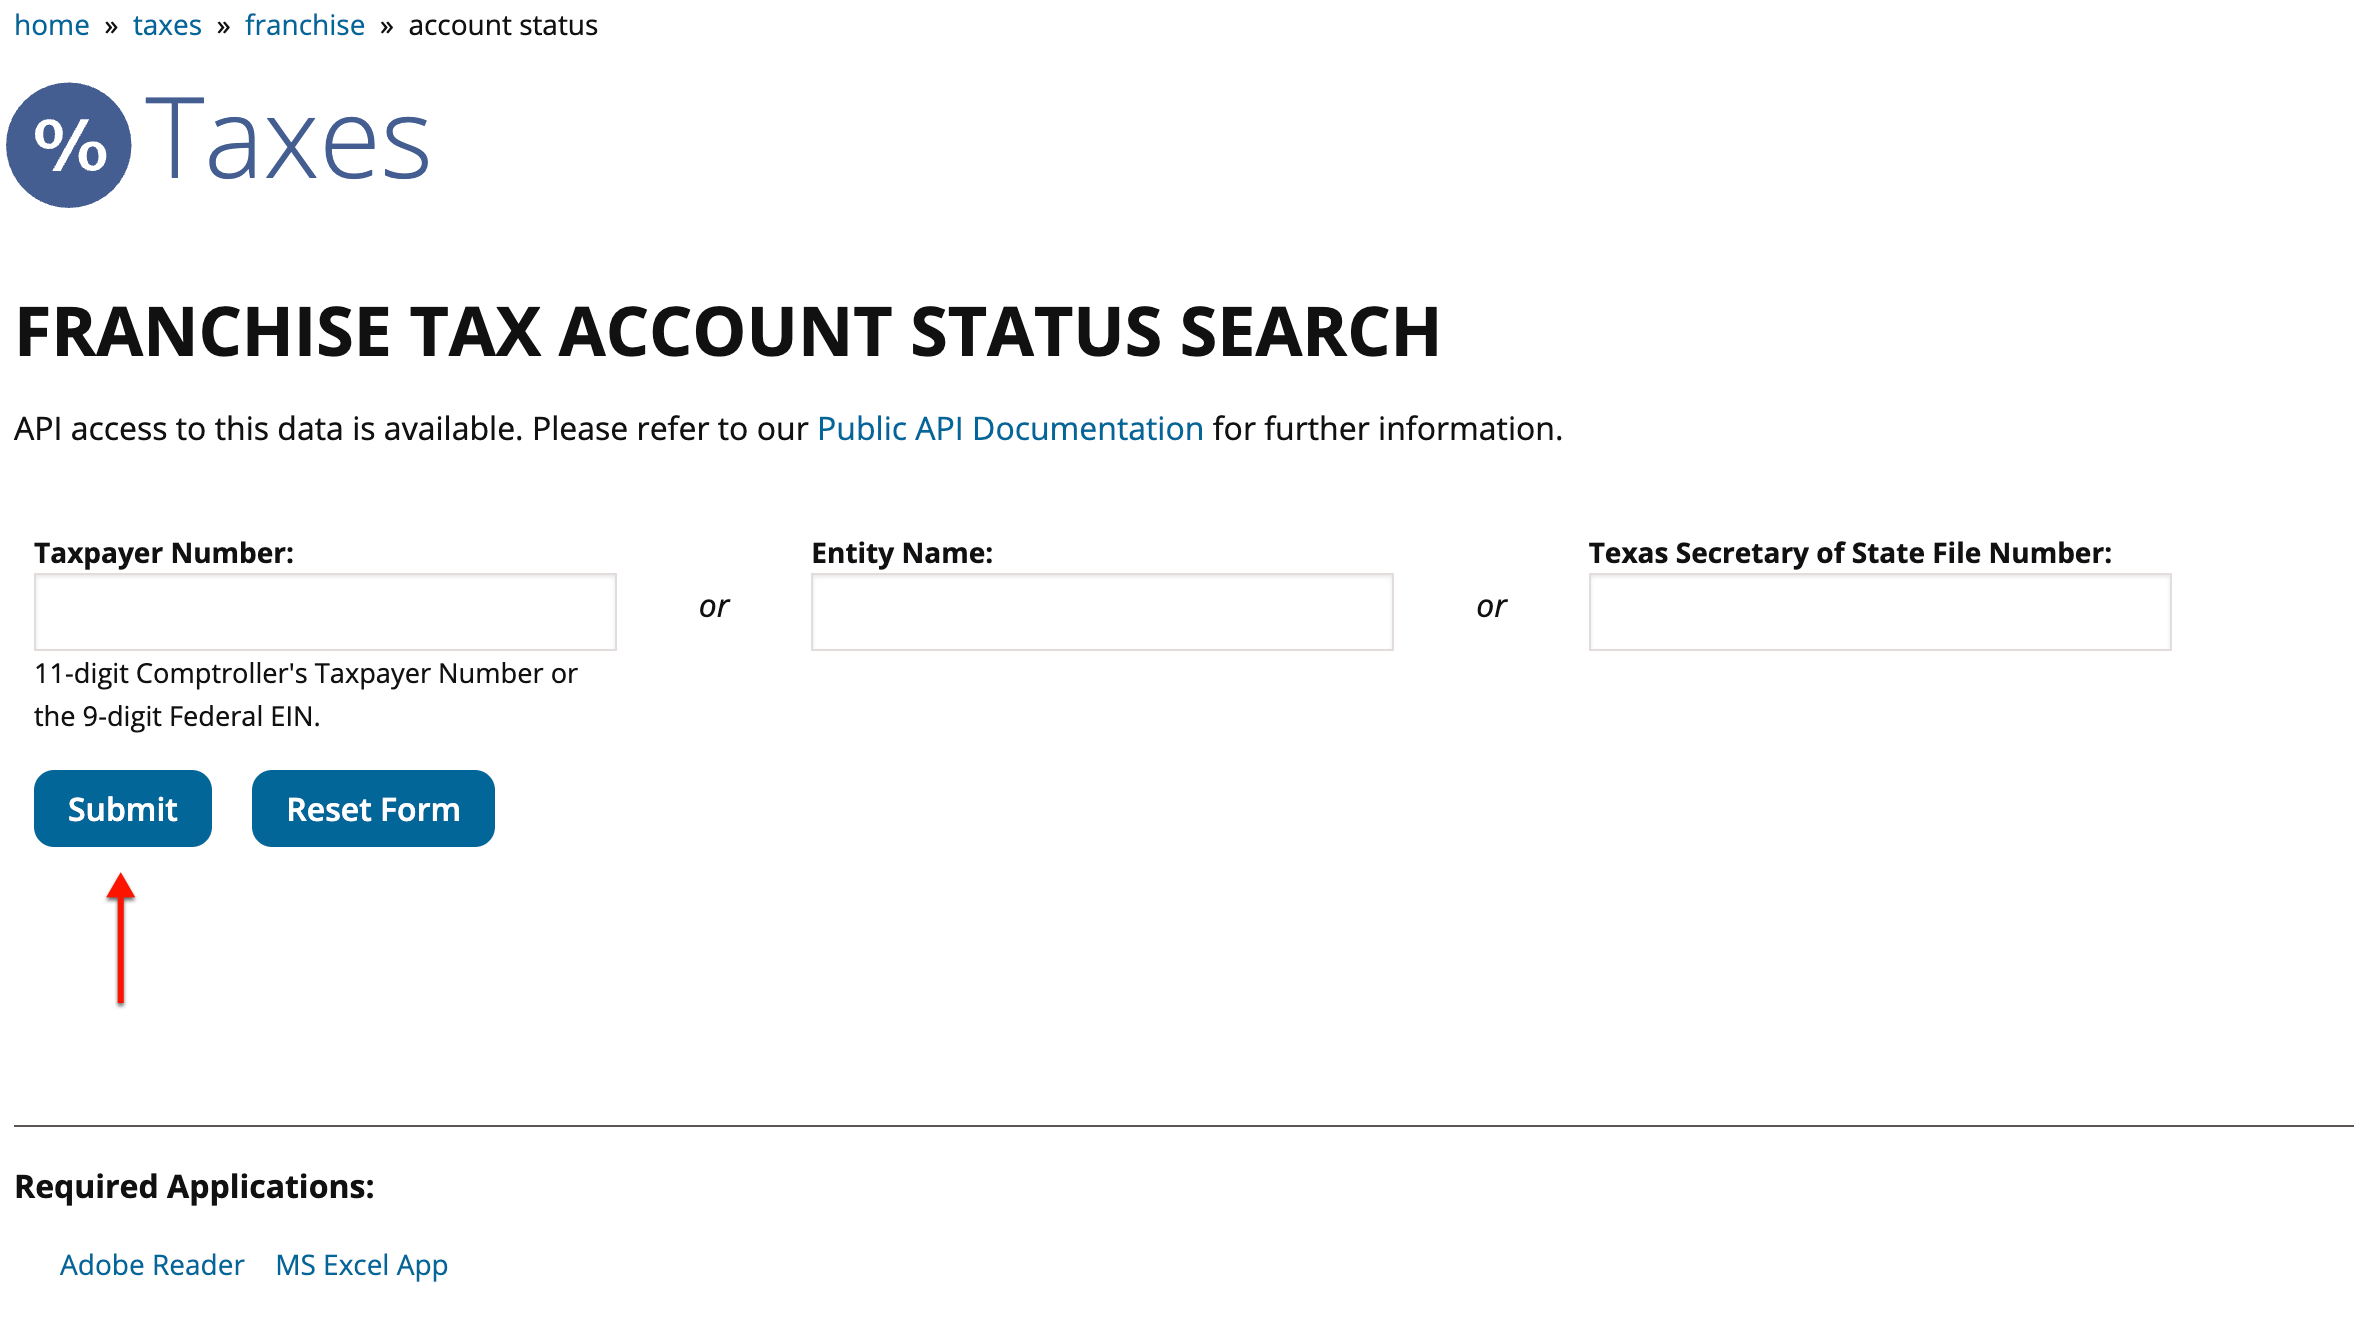This screenshot has height=1318, width=2366.
Task: Submit the franchise tax search form
Action: coord(123,809)
